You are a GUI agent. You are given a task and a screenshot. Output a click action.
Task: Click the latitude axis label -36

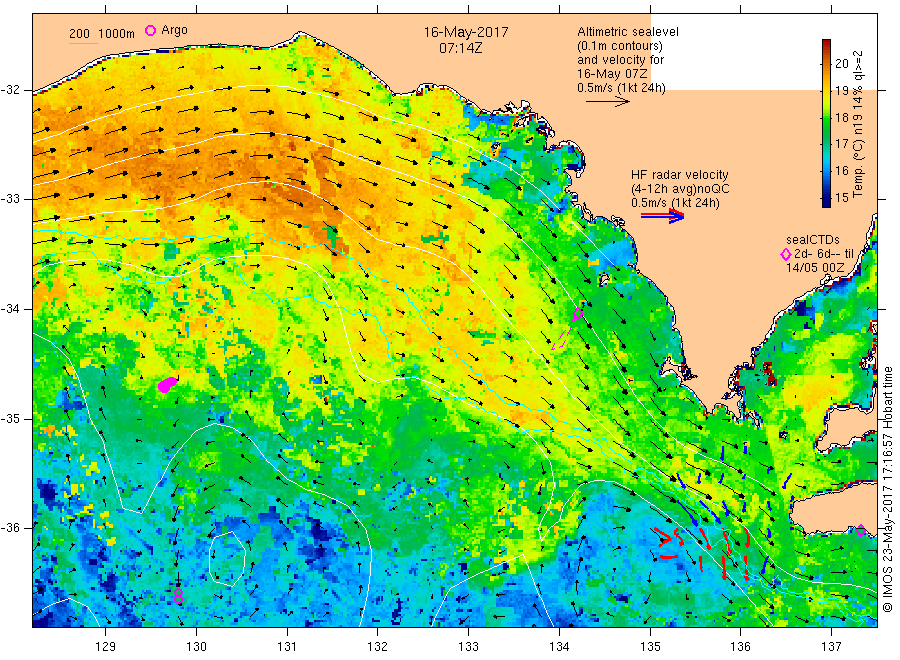[10, 528]
